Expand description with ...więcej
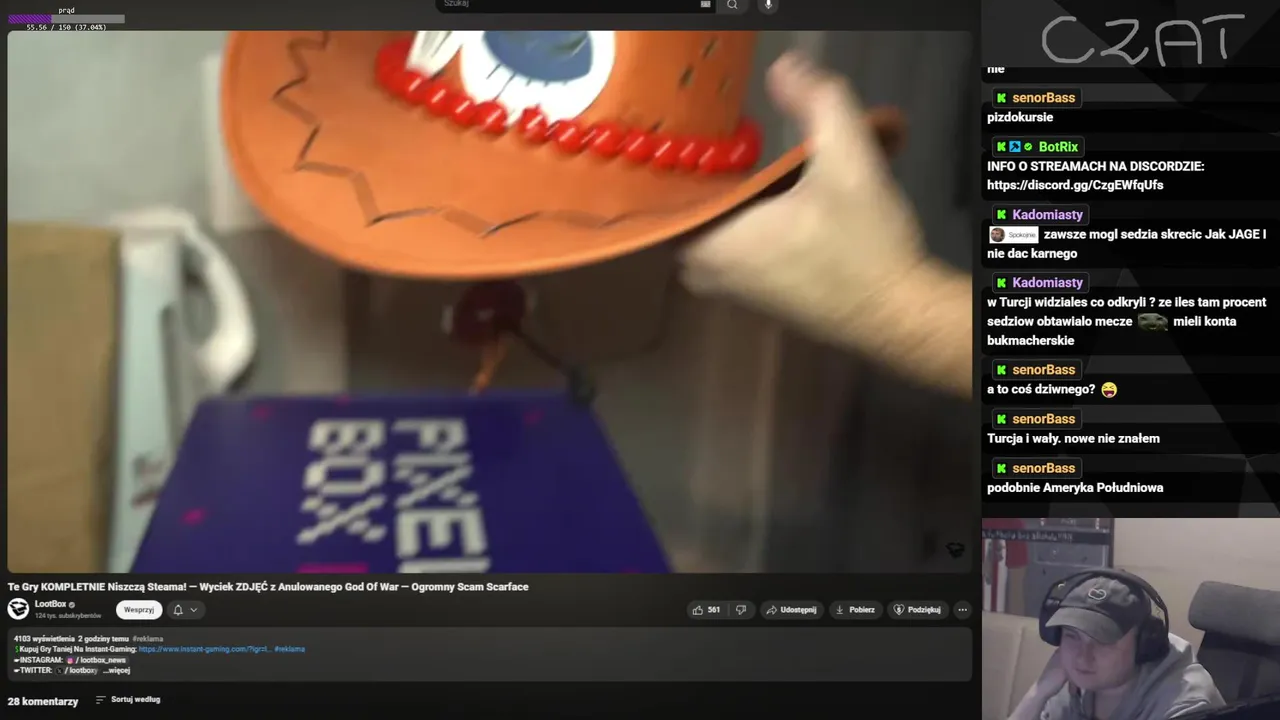Screen dimensions: 1280x720 coord(116,670)
